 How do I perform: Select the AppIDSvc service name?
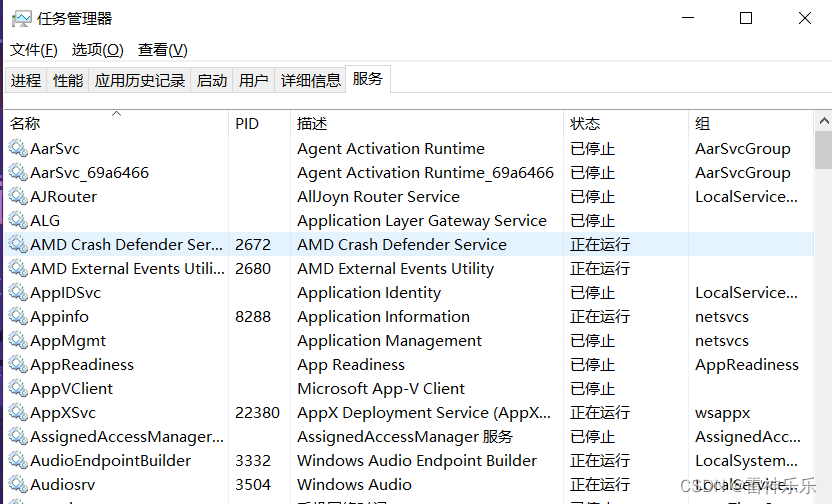tap(65, 293)
